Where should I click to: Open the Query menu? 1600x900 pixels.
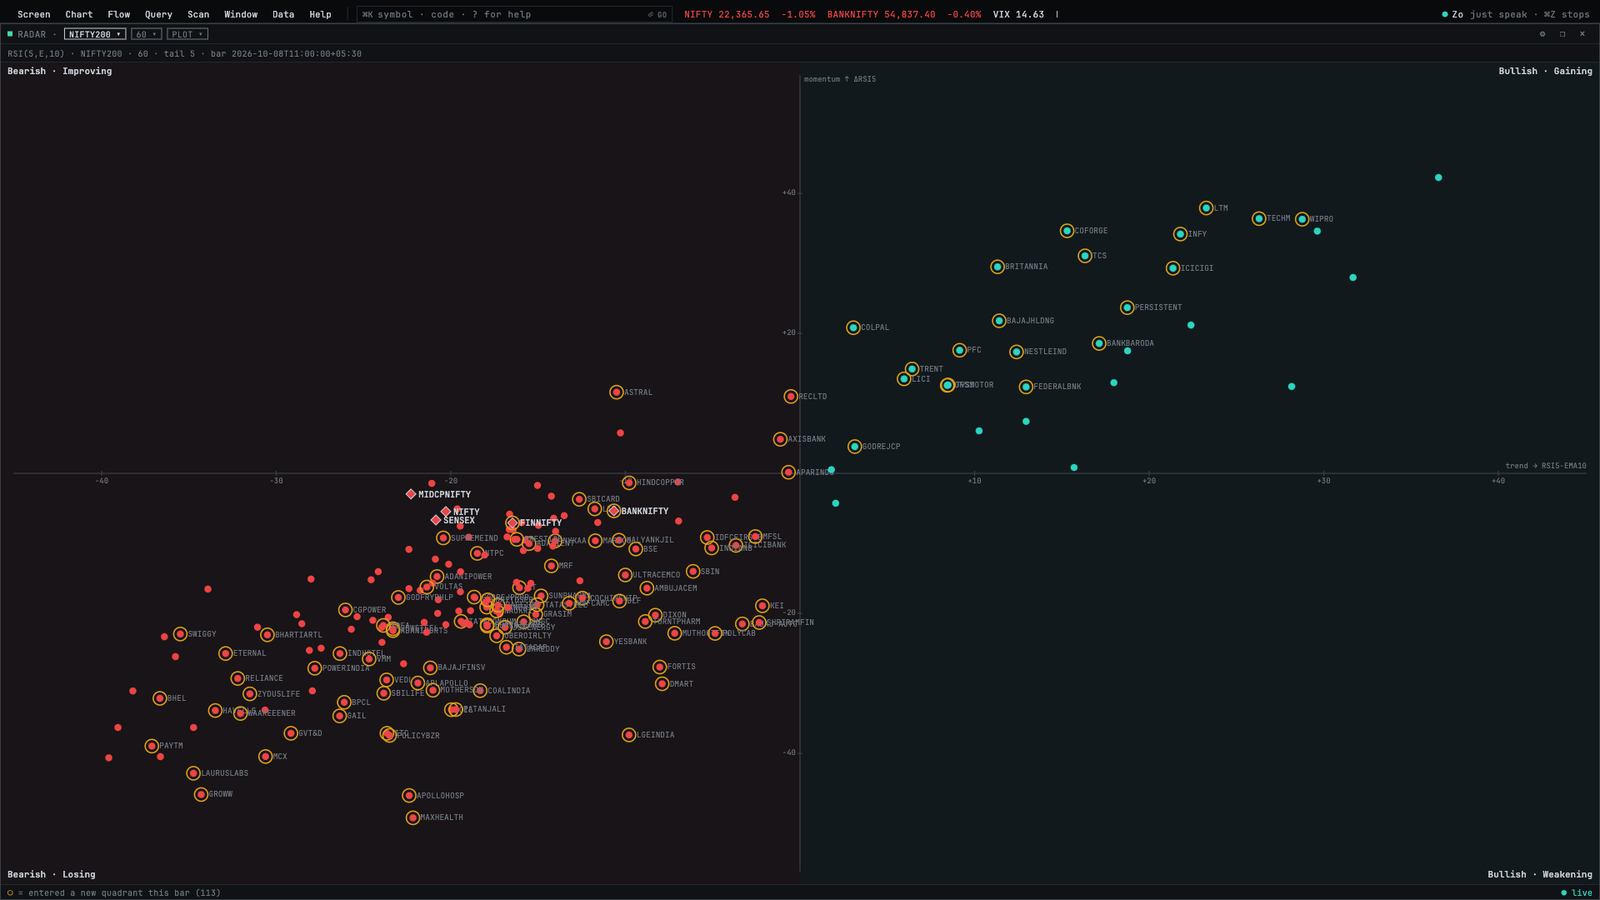click(158, 14)
